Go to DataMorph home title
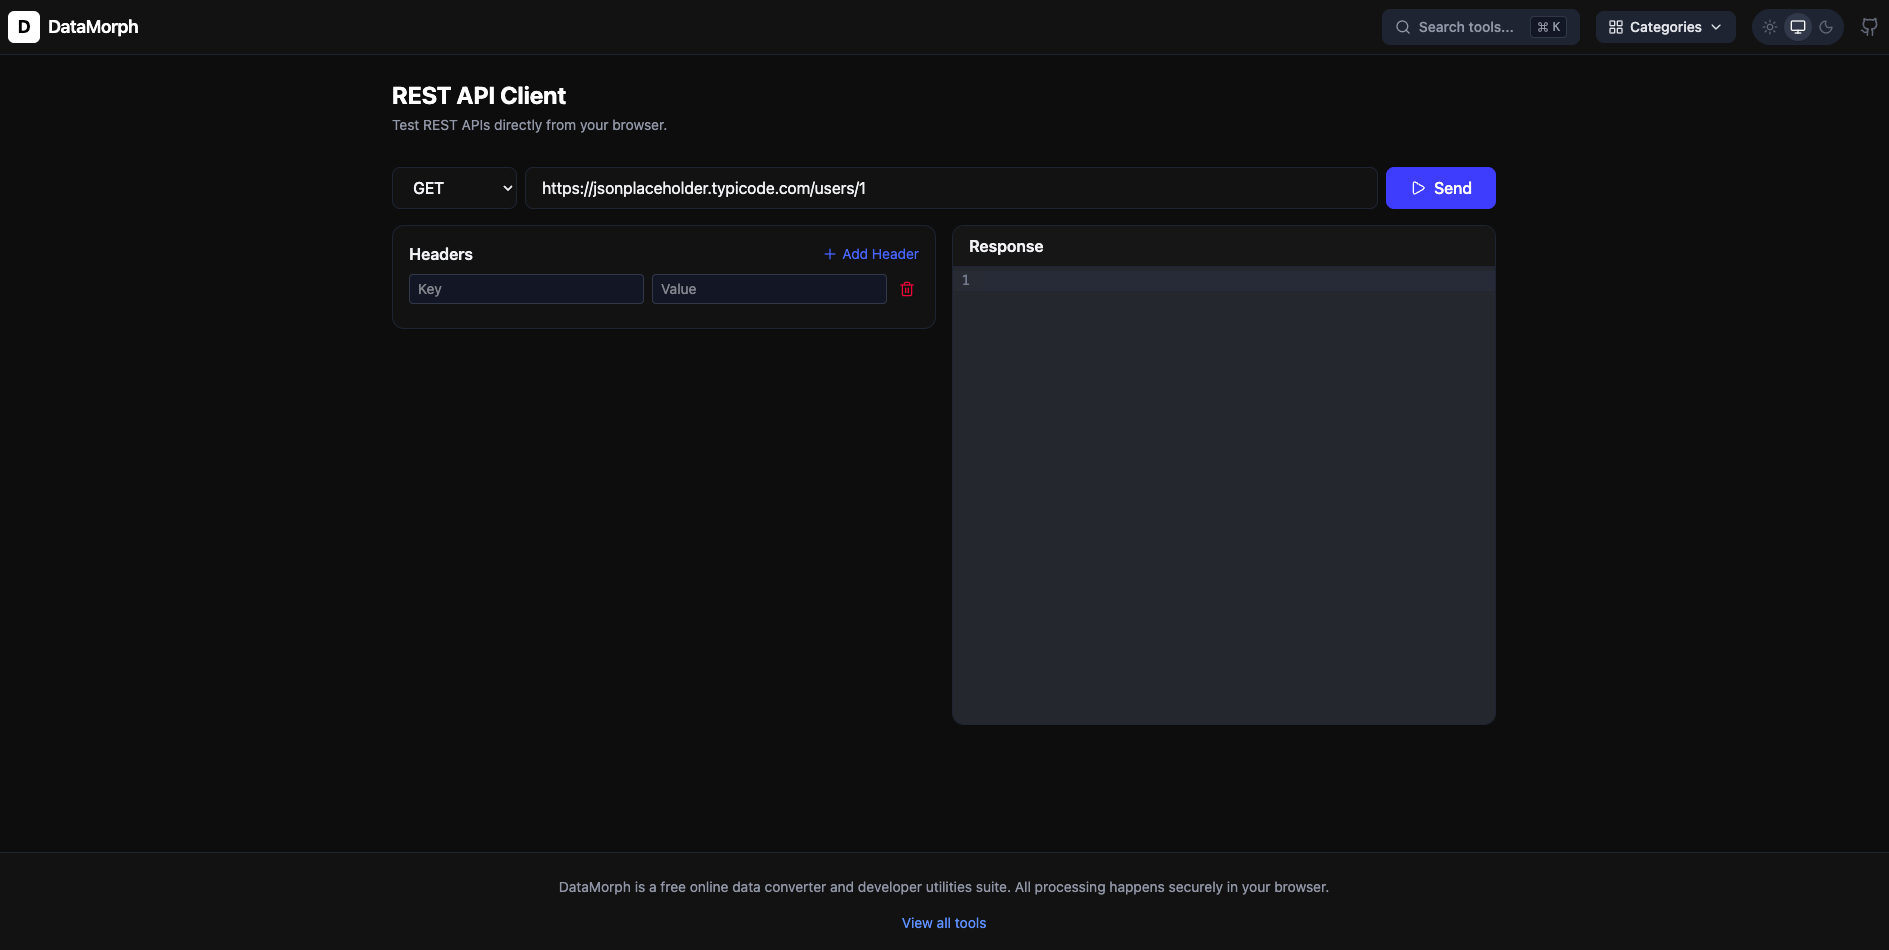 tap(93, 27)
